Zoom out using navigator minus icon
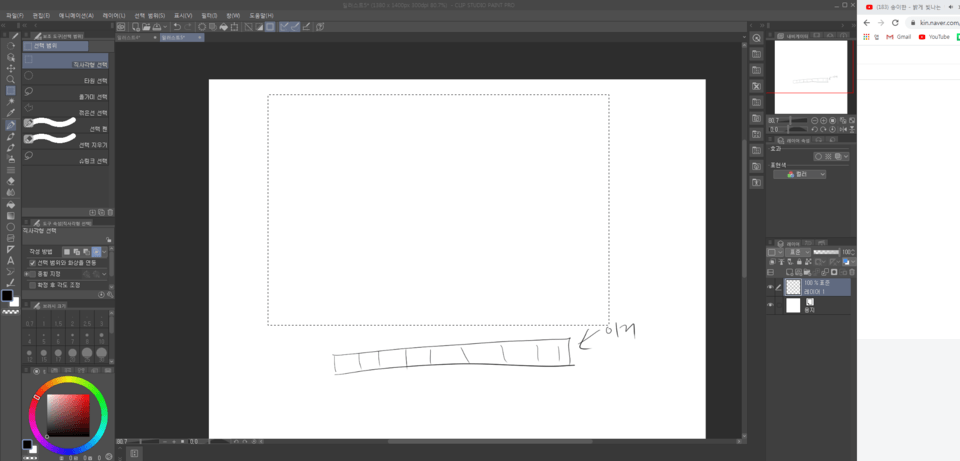960x461 pixels. (815, 121)
